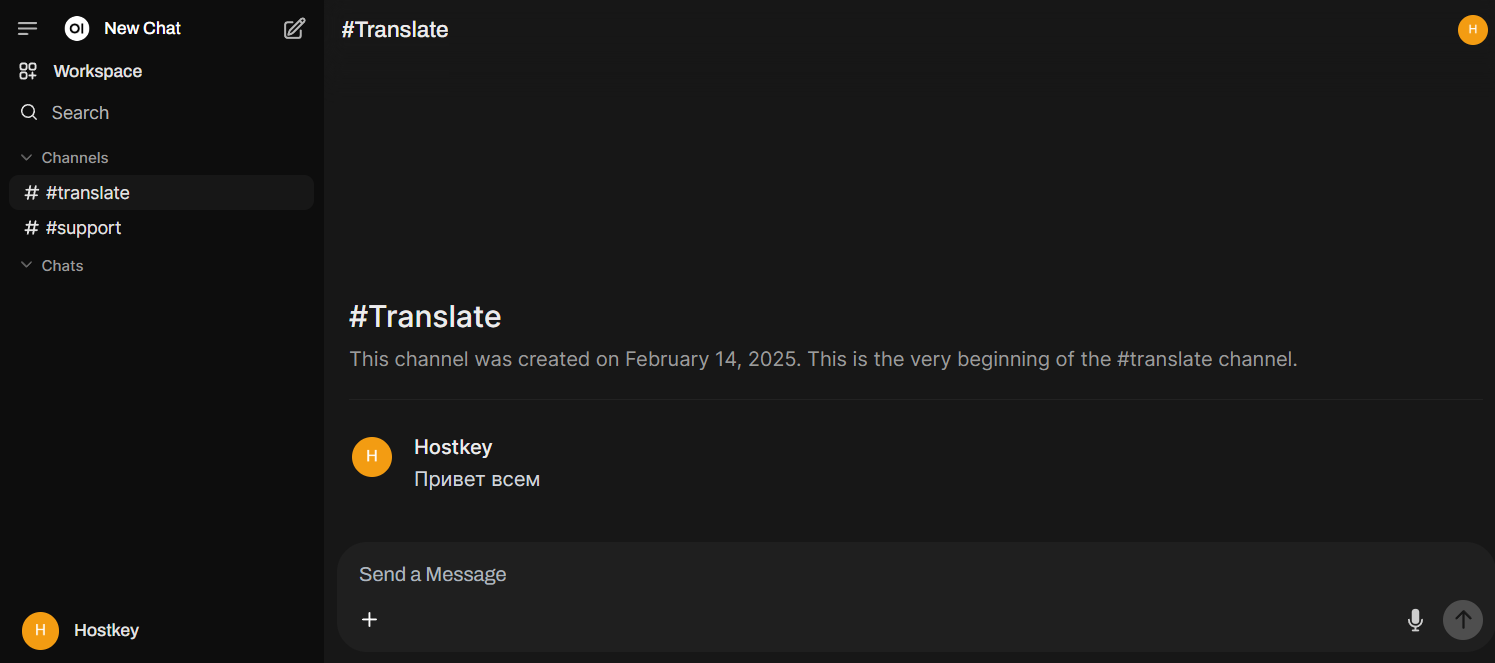Click the Workspace grid icon
The image size is (1495, 663).
(28, 71)
